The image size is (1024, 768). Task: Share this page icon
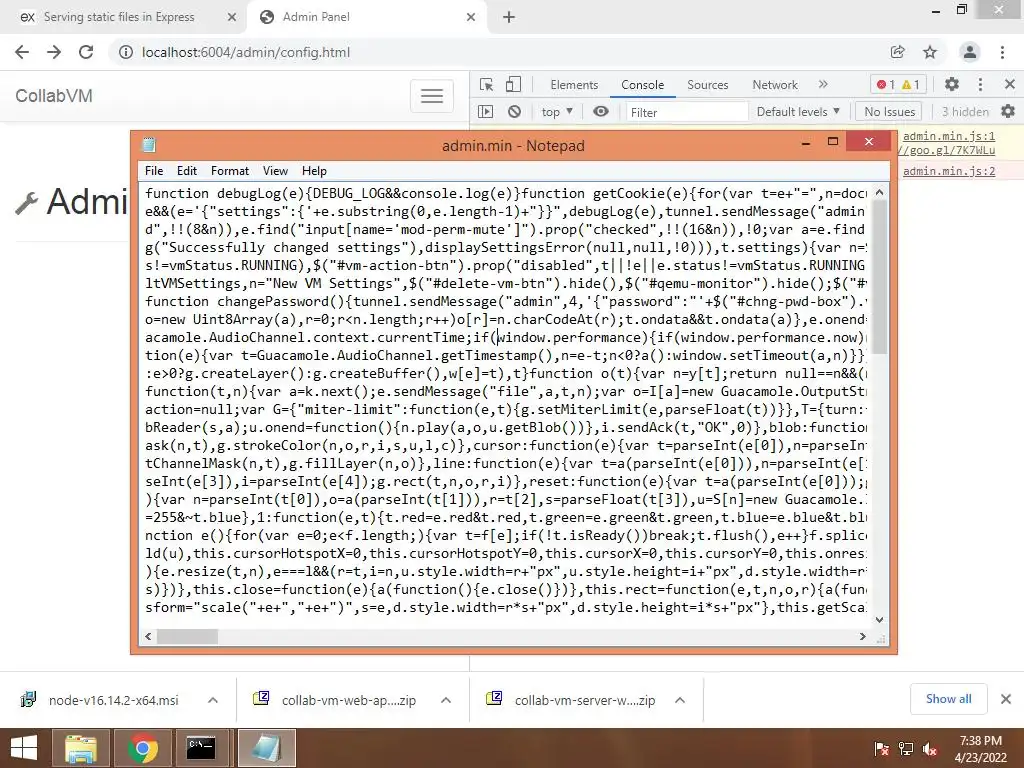897,52
